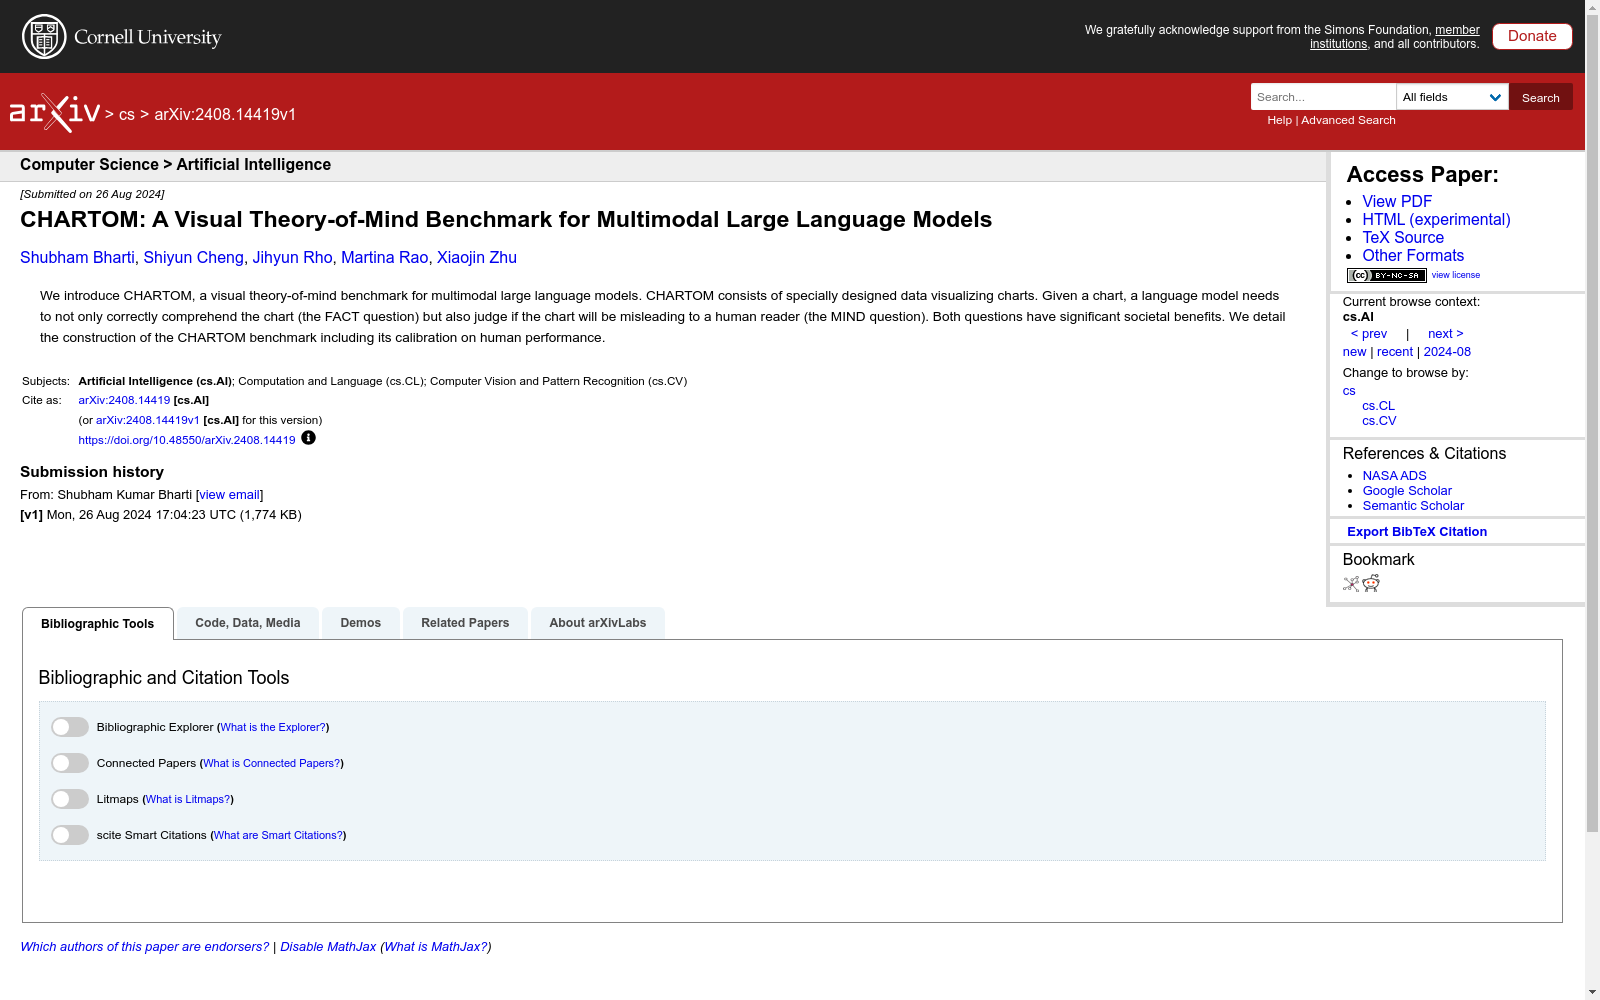Click the Creative Commons BY-NC-SA license badge
Viewport: 1600px width, 1000px height.
click(x=1386, y=275)
